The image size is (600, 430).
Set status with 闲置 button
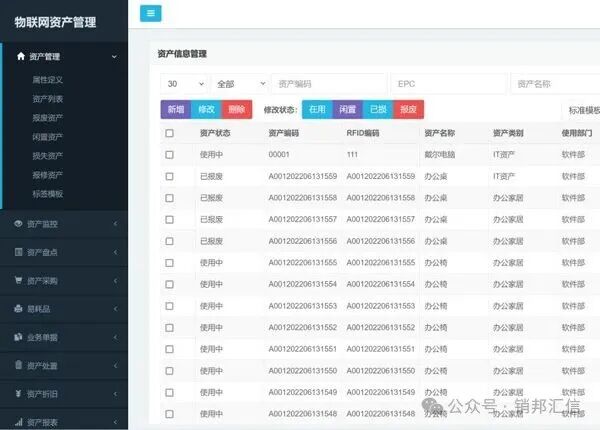pos(347,109)
